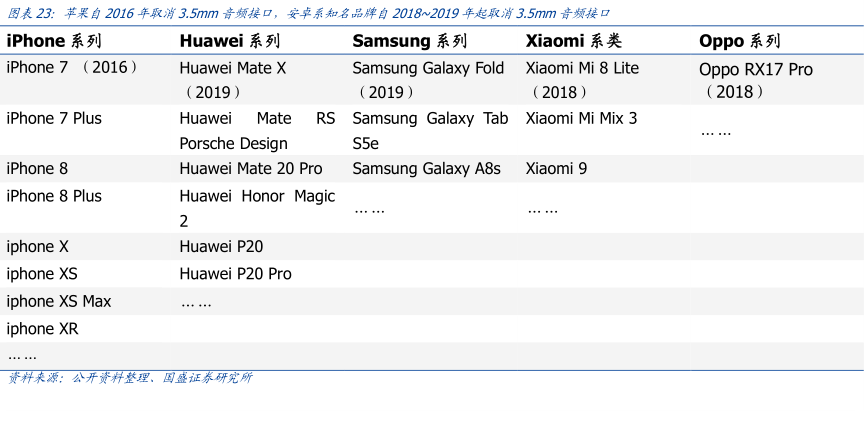The image size is (865, 424).
Task: Click the Xiaomi 9 cell
Action: (556, 169)
